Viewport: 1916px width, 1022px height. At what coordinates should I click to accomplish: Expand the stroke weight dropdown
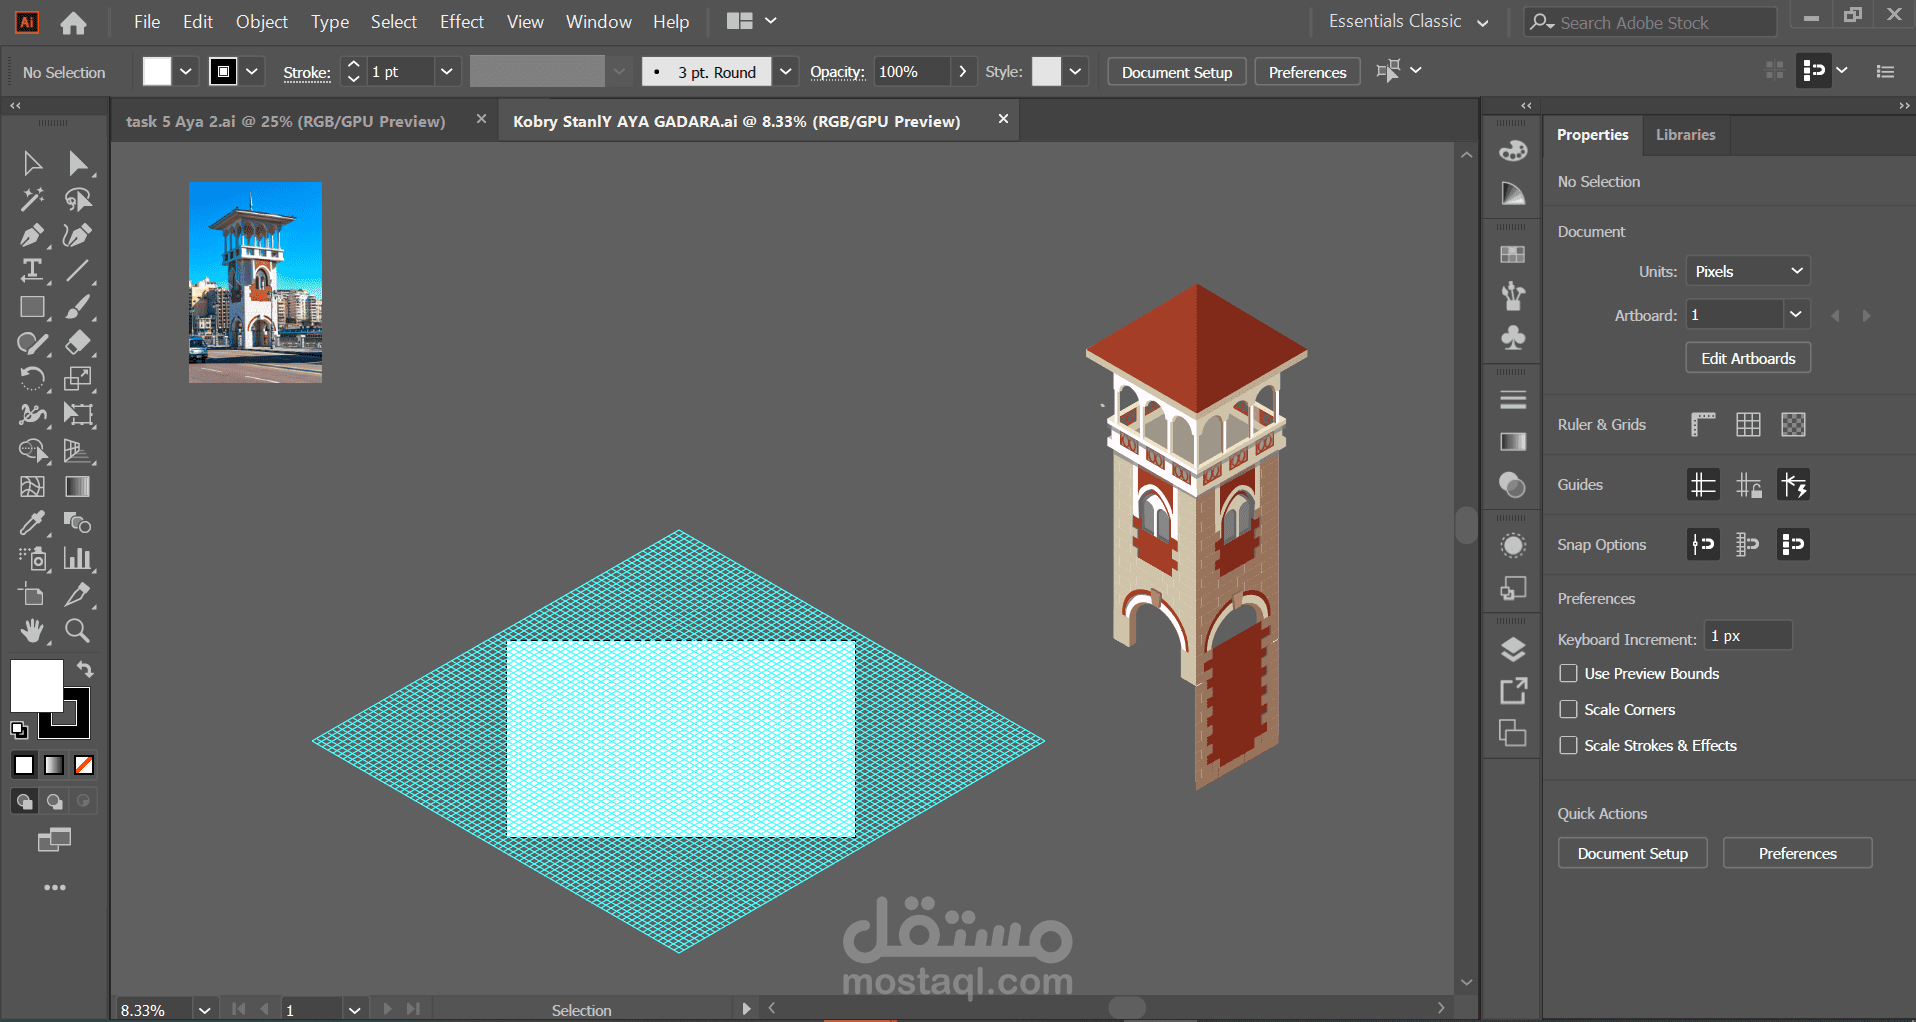tap(446, 72)
